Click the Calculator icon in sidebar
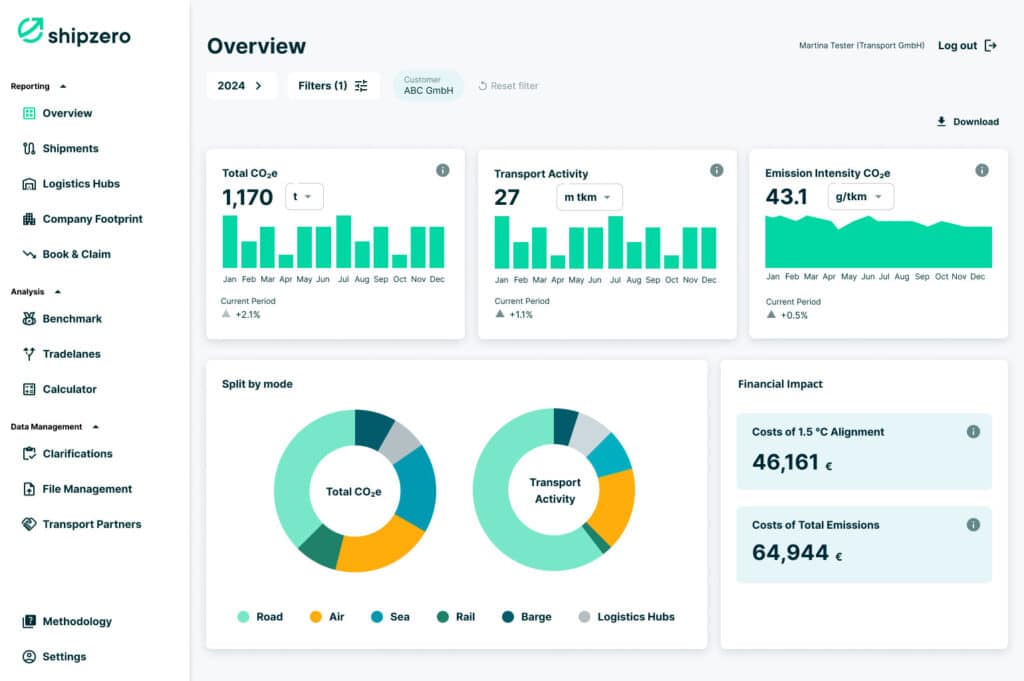 tap(29, 389)
